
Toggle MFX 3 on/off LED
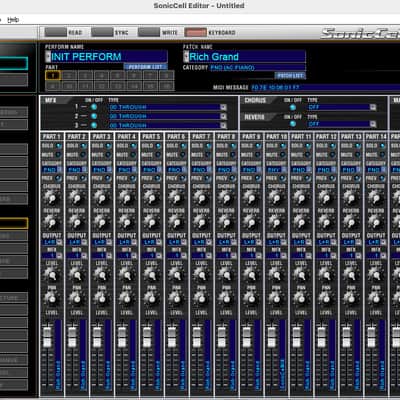pos(94,125)
